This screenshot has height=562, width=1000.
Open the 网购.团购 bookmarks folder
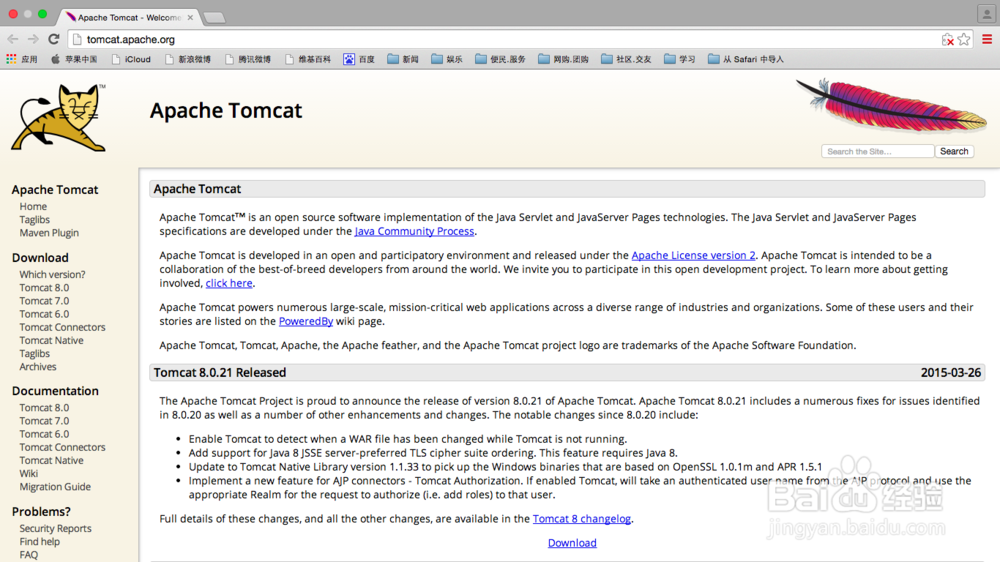tap(564, 59)
